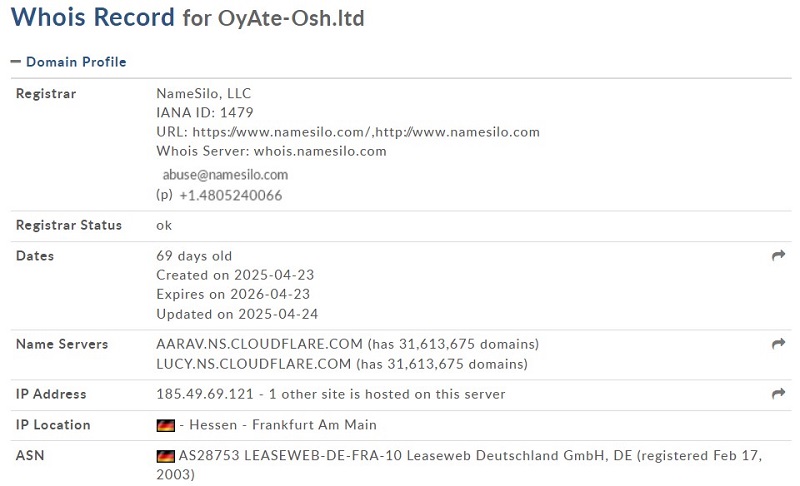
Task: Click the German flag beside IP Location
Action: click(165, 425)
